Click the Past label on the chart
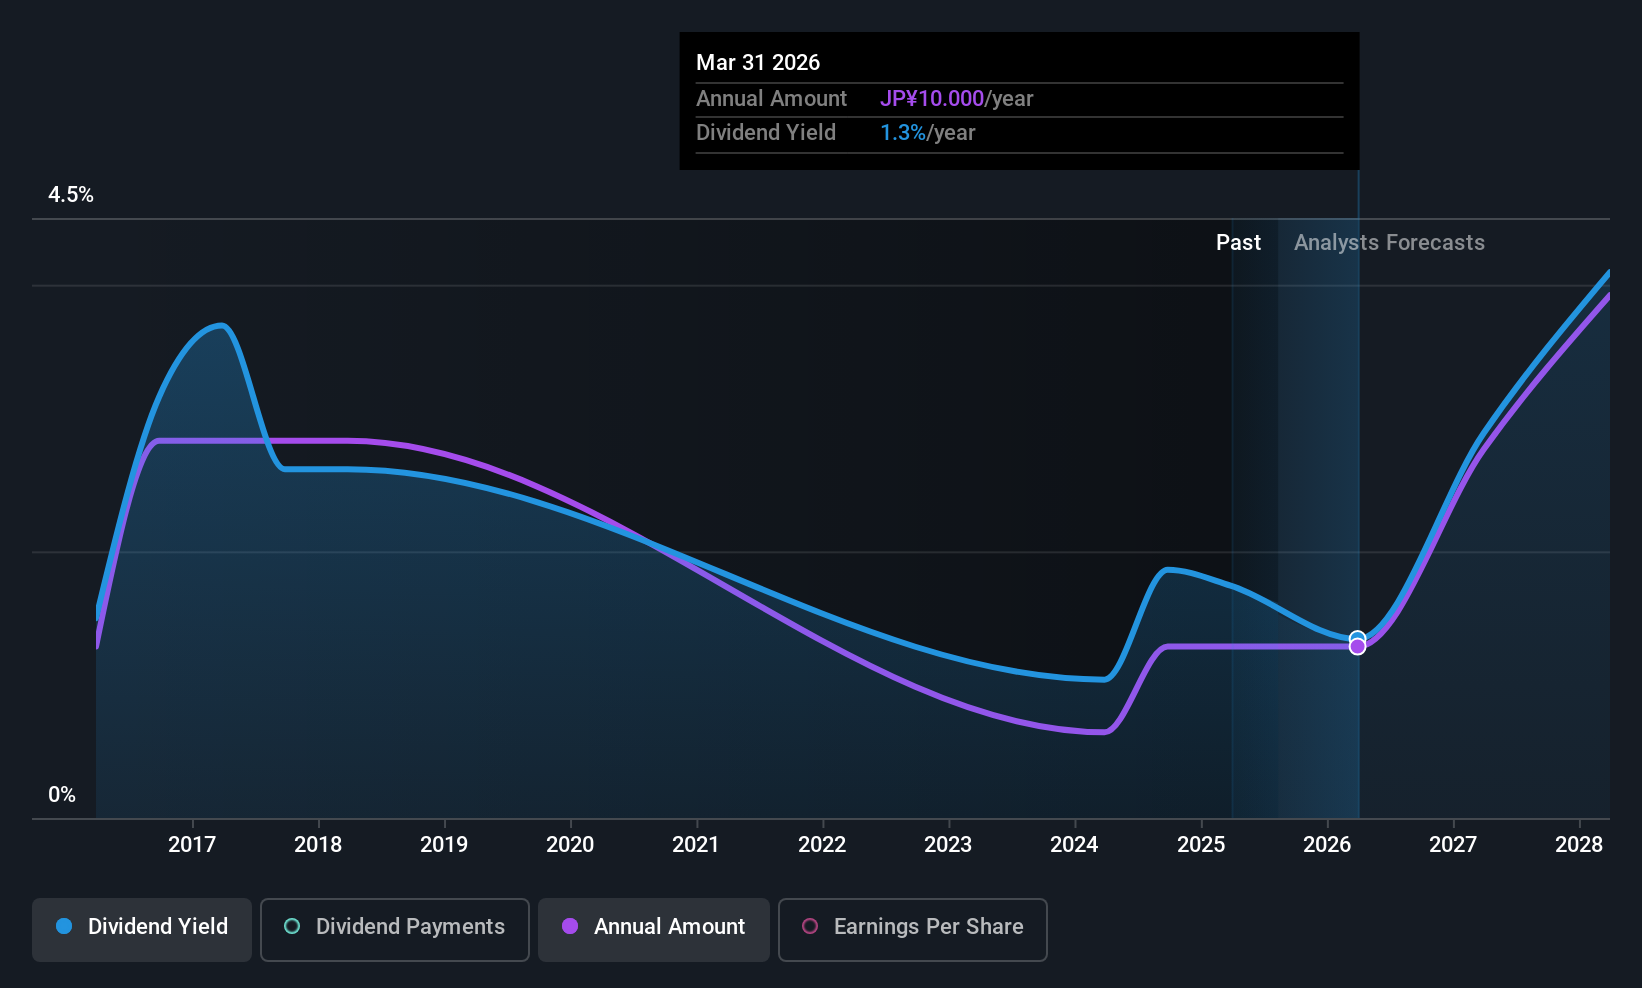This screenshot has height=988, width=1642. coord(1238,243)
